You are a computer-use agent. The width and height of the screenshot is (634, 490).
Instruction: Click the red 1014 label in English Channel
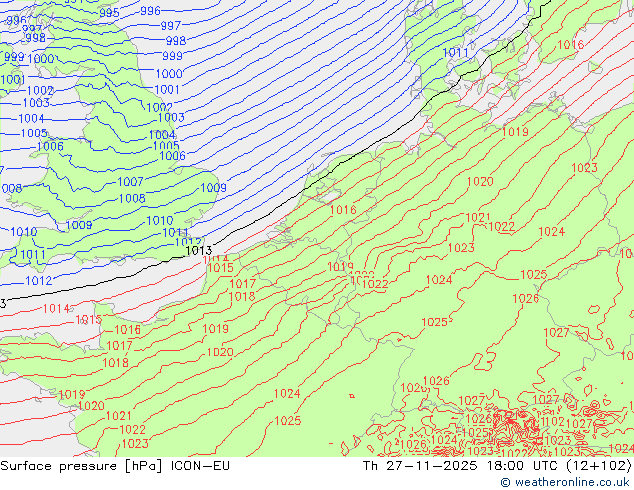57,309
